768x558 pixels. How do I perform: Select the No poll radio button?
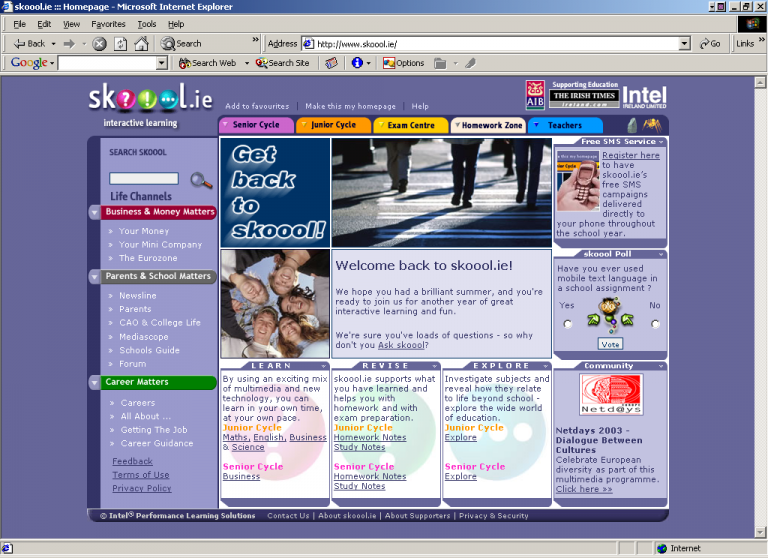[655, 323]
